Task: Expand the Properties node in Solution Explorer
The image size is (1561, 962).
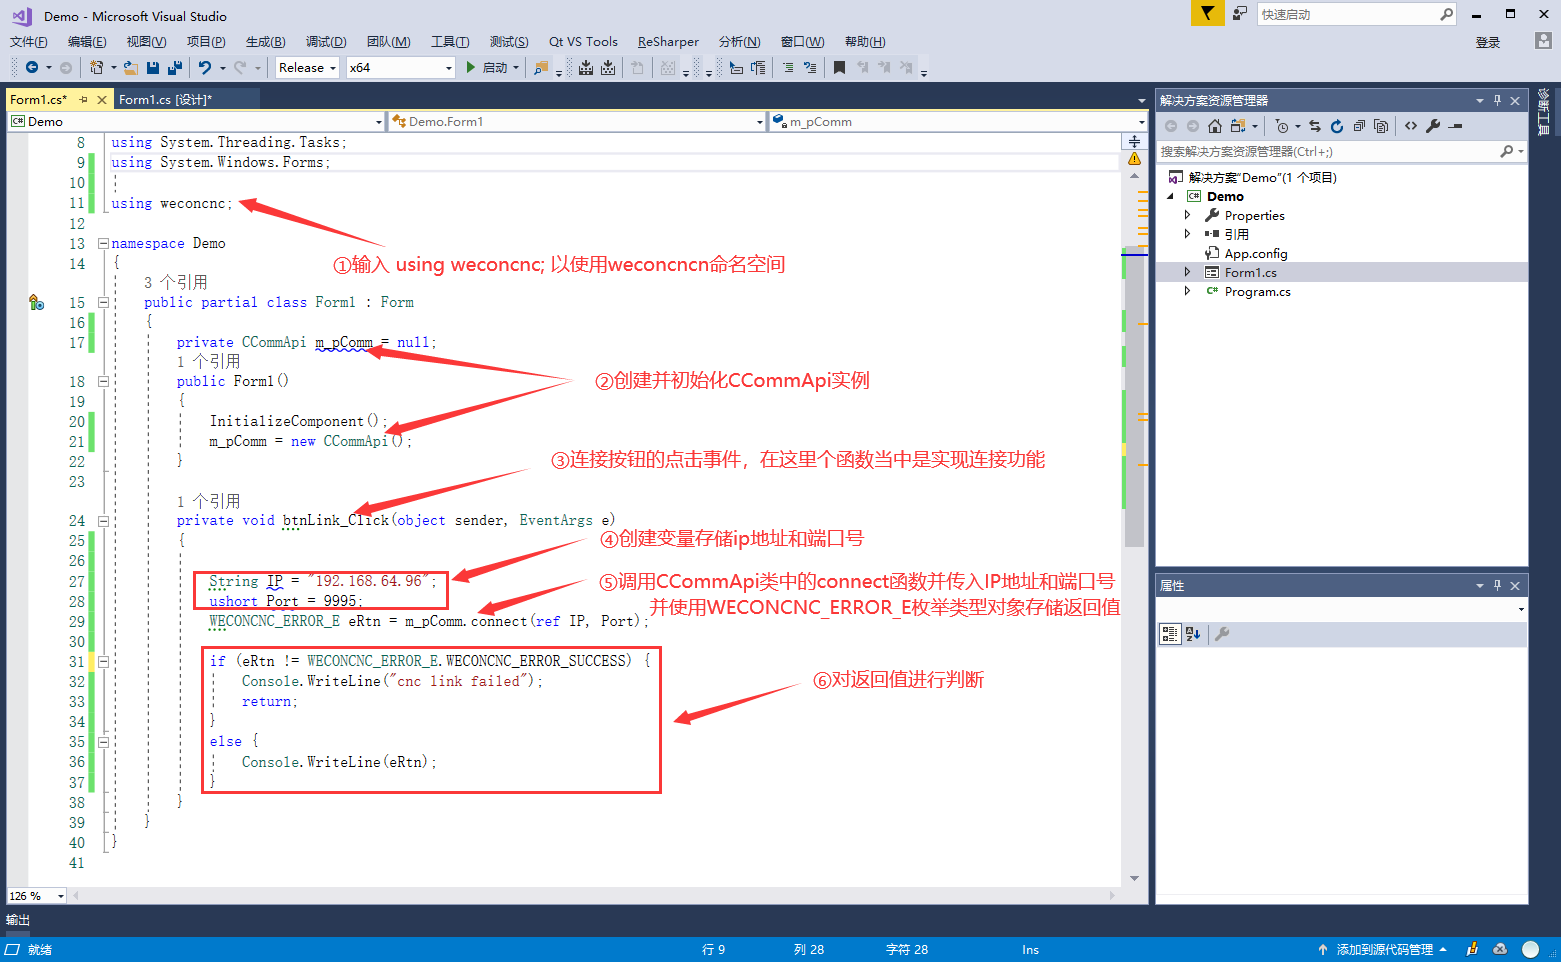Action: point(1187,215)
